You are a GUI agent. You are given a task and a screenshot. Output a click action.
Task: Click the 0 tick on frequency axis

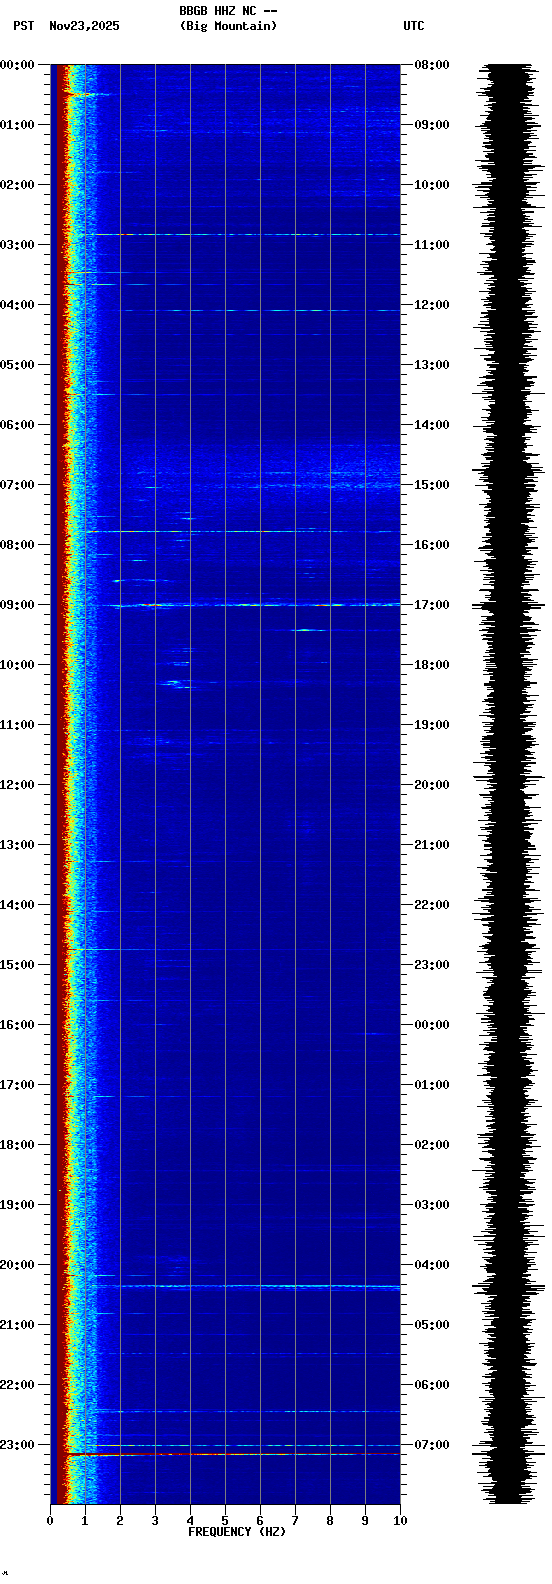pyautogui.click(x=50, y=1521)
